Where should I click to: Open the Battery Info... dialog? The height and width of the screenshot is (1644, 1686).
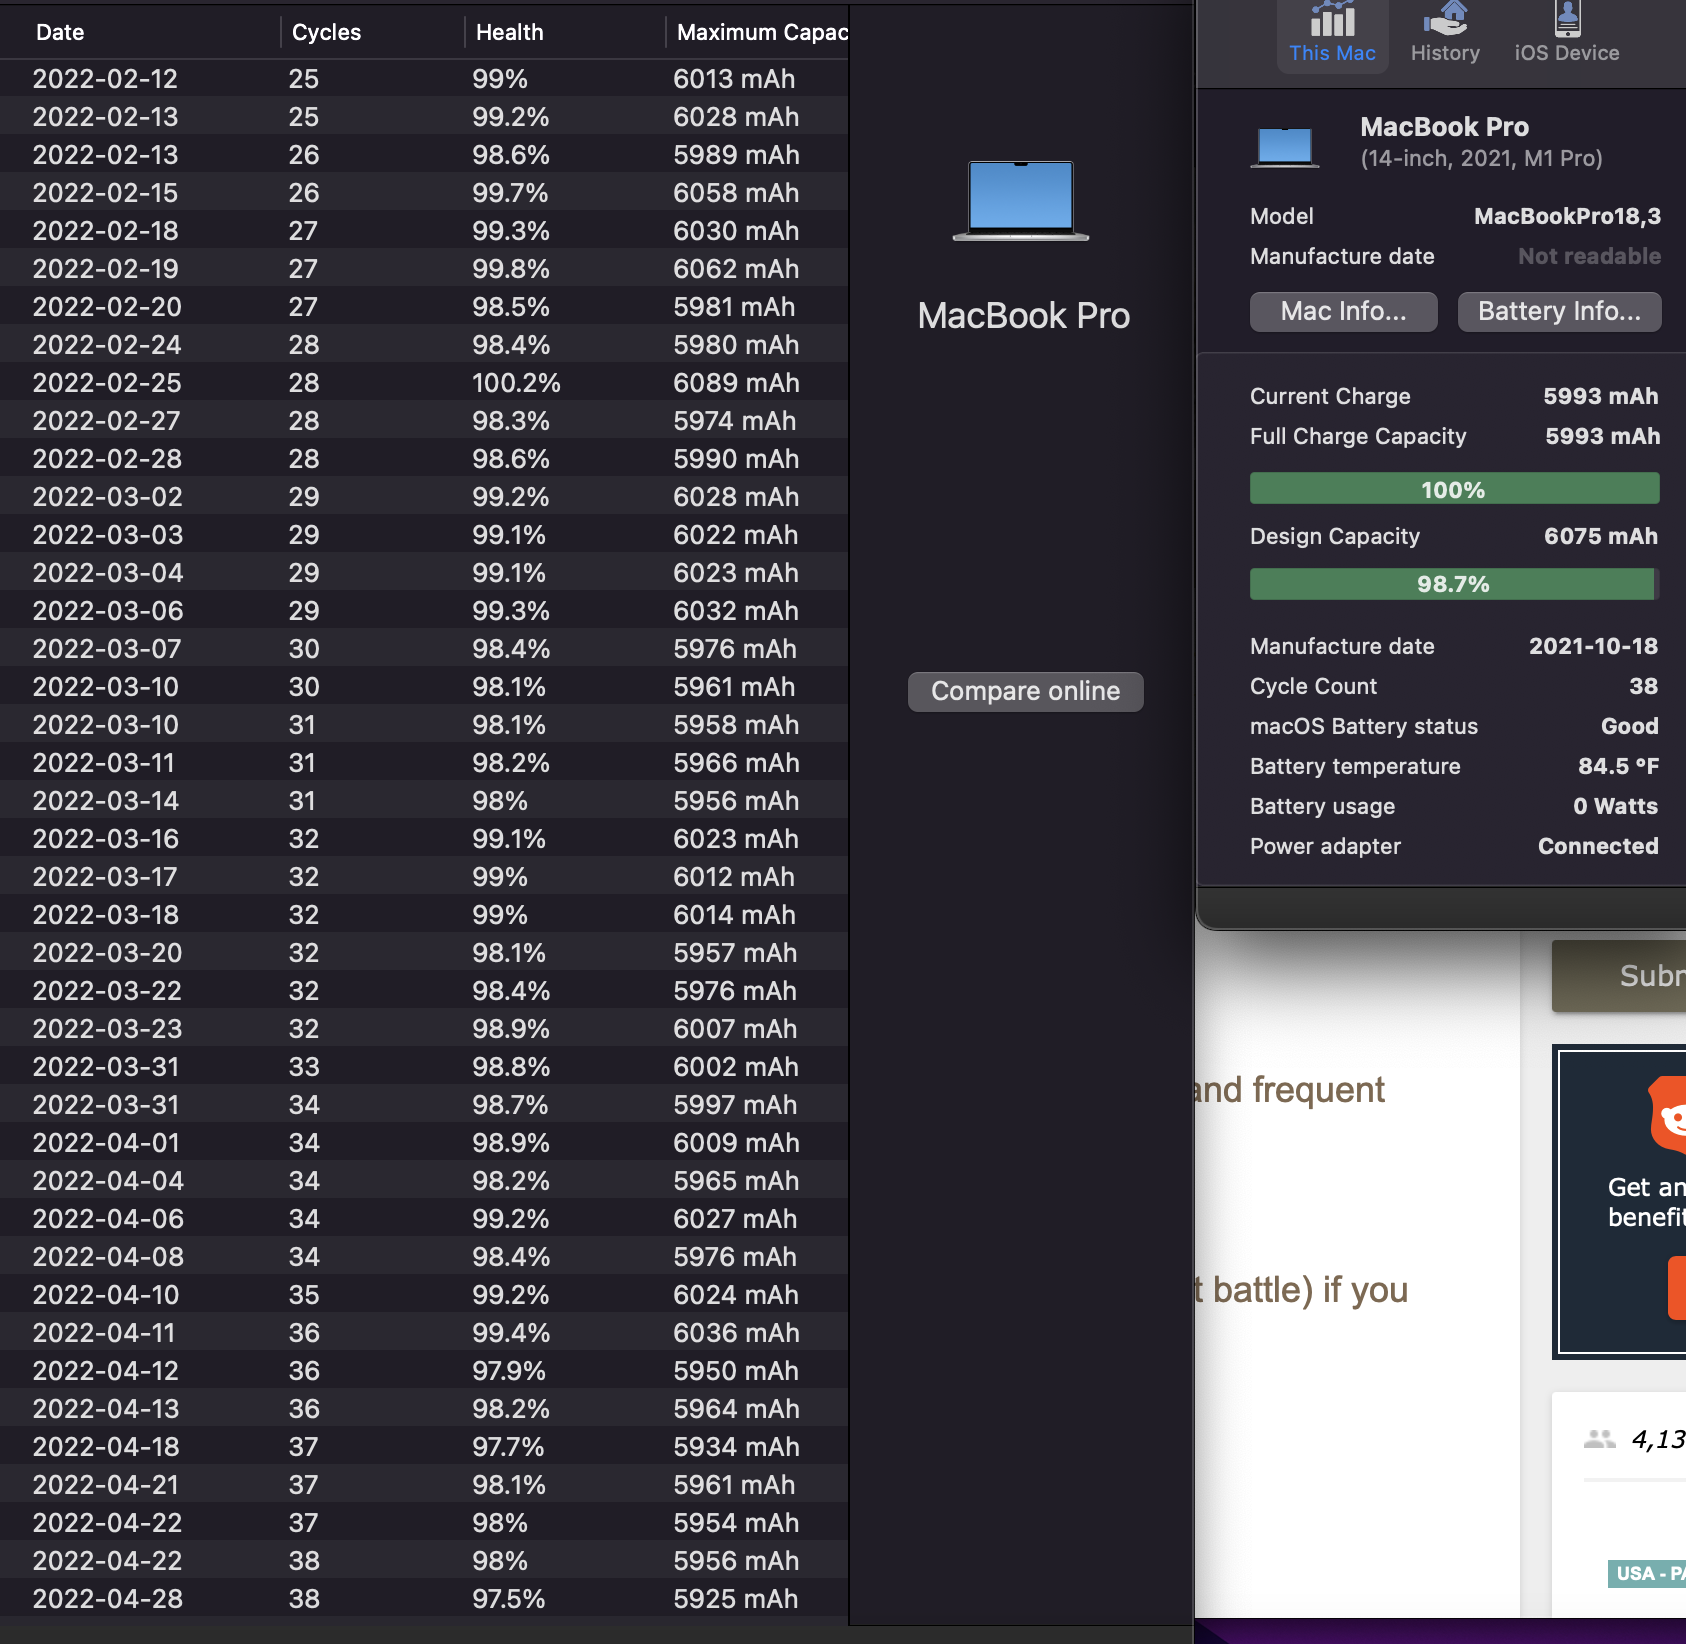click(x=1559, y=311)
